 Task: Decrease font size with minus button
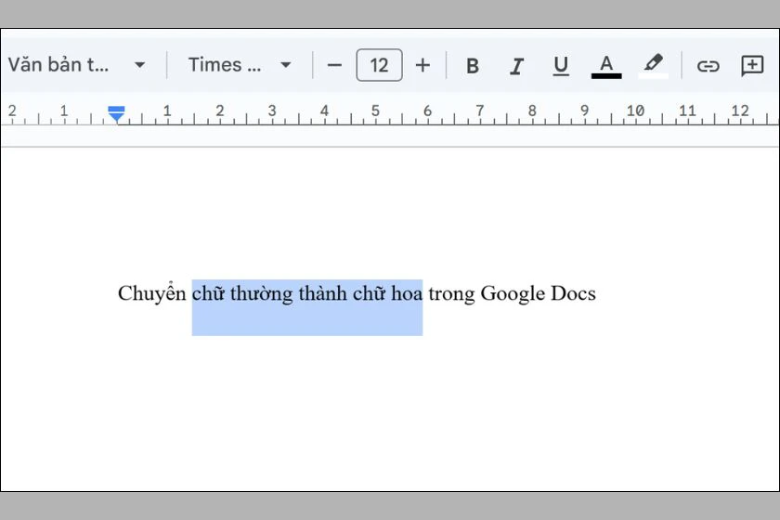pyautogui.click(x=334, y=65)
